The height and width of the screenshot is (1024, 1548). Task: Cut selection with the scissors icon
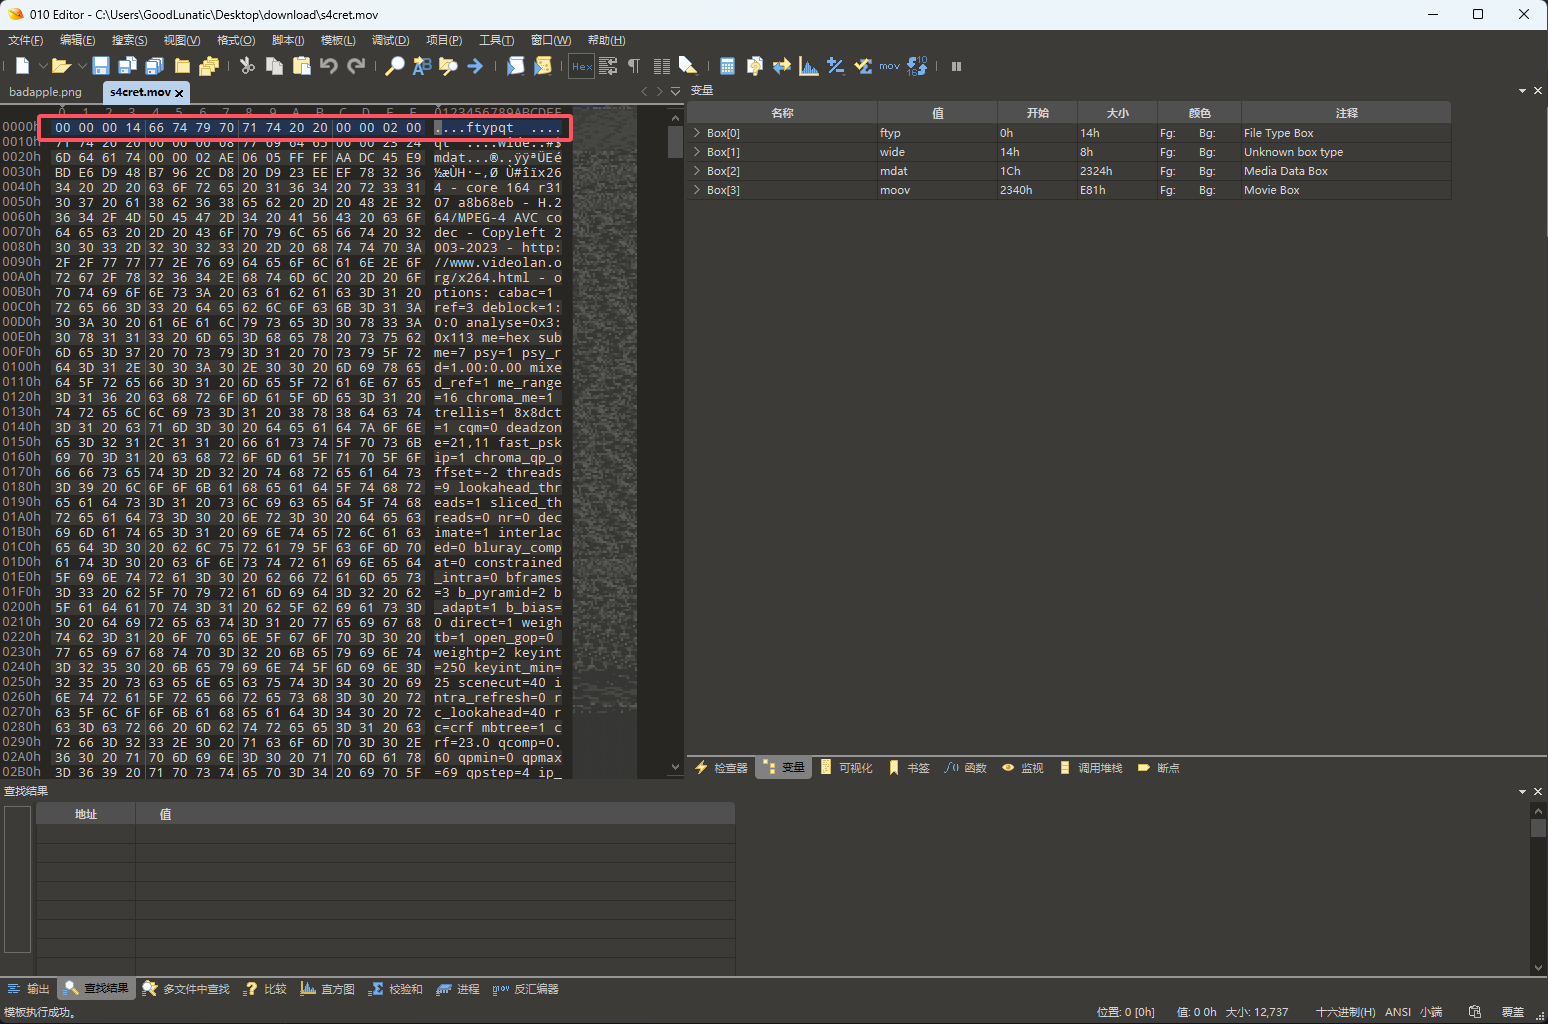(x=247, y=66)
